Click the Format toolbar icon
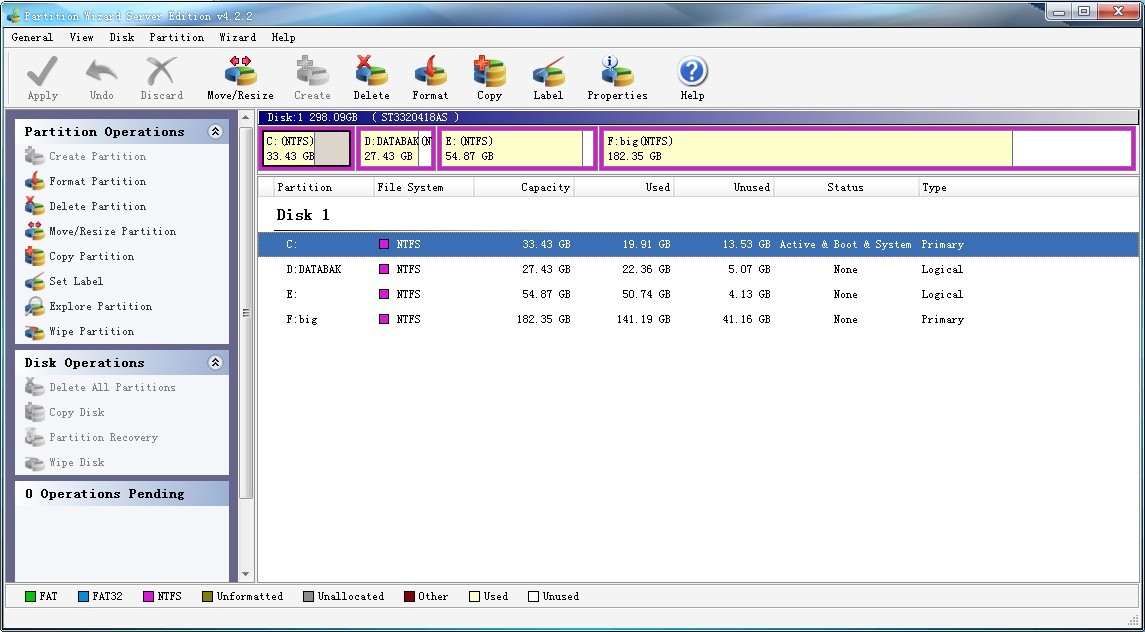The height and width of the screenshot is (632, 1145). click(x=430, y=72)
